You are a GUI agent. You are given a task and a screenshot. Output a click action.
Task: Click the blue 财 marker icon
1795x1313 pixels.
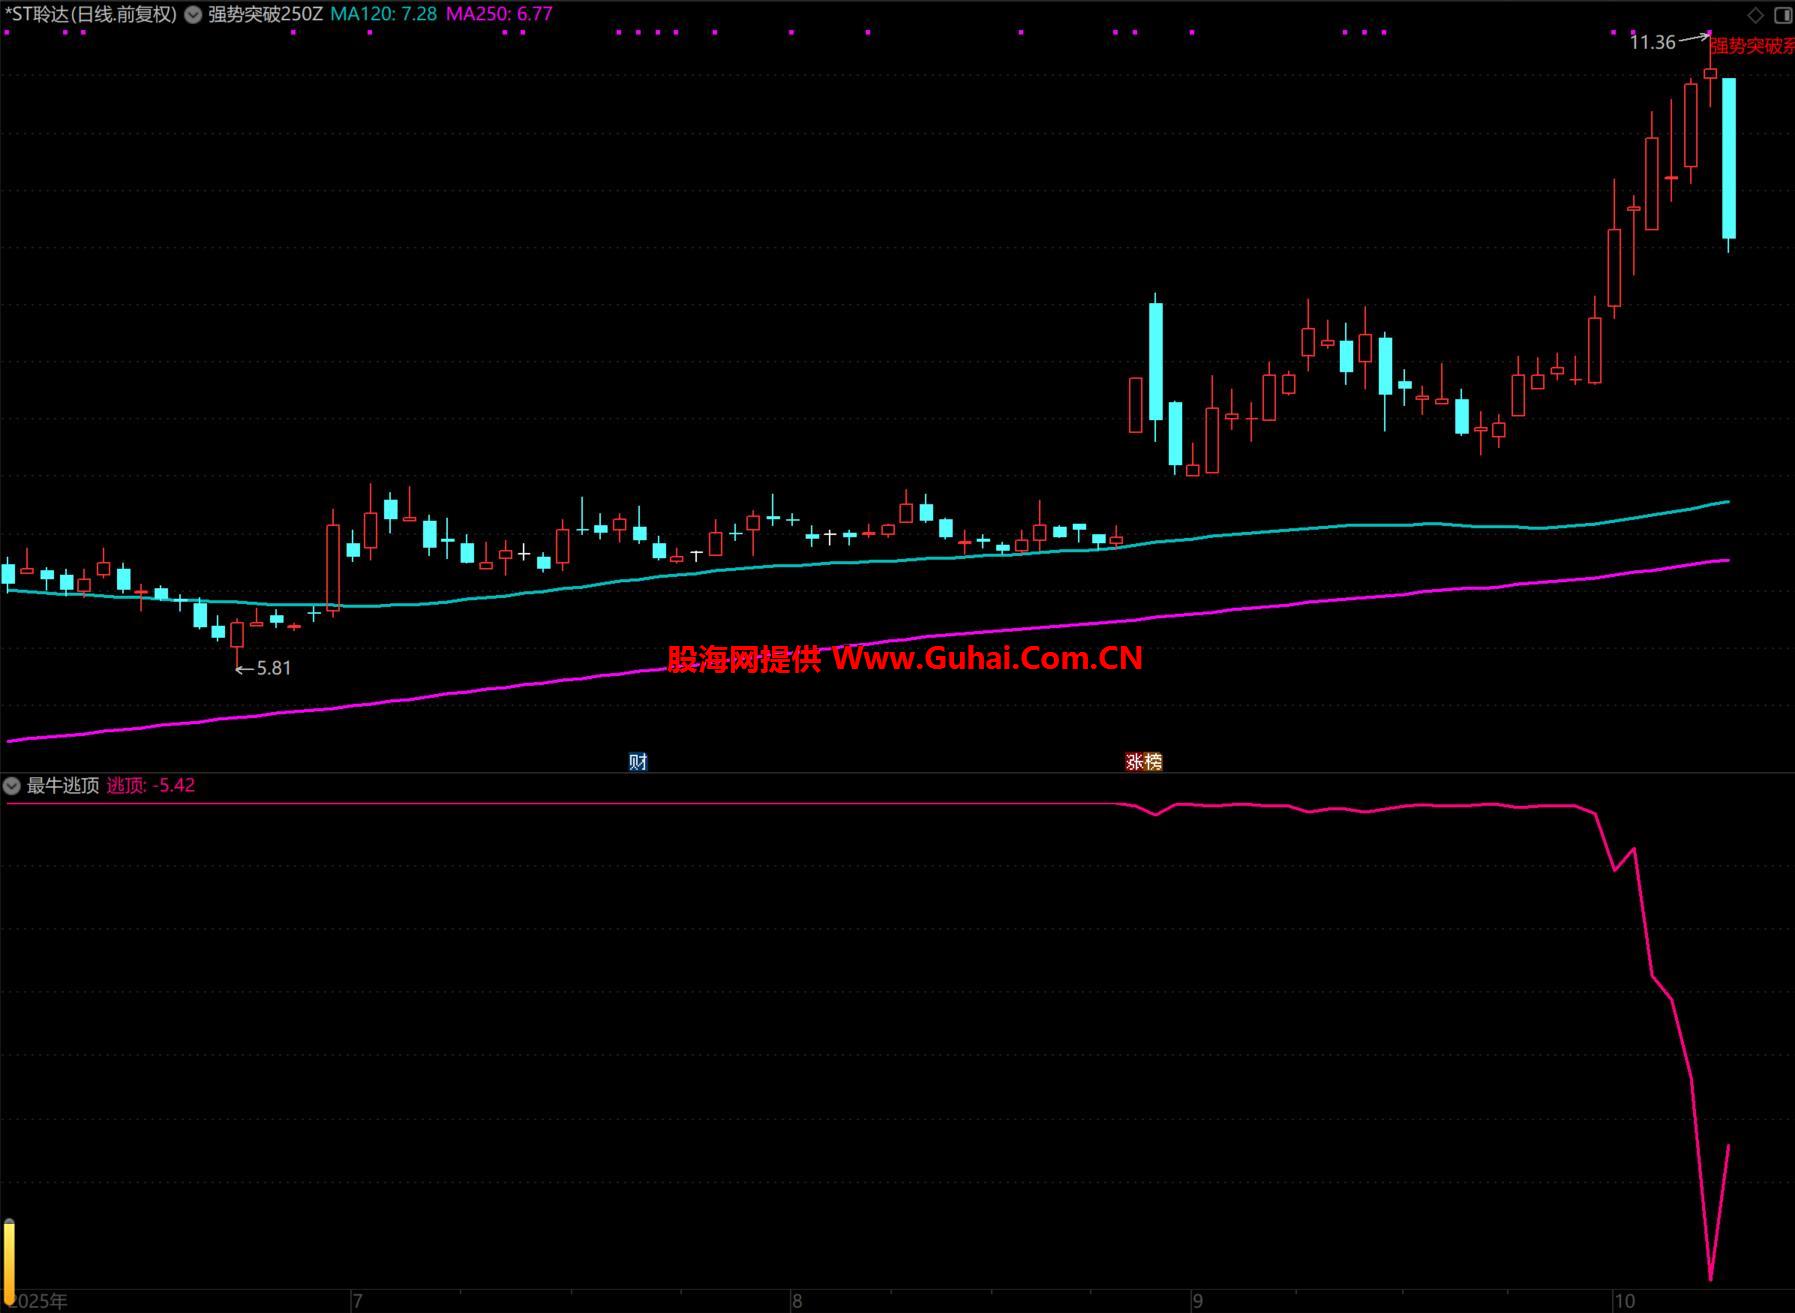(x=638, y=762)
